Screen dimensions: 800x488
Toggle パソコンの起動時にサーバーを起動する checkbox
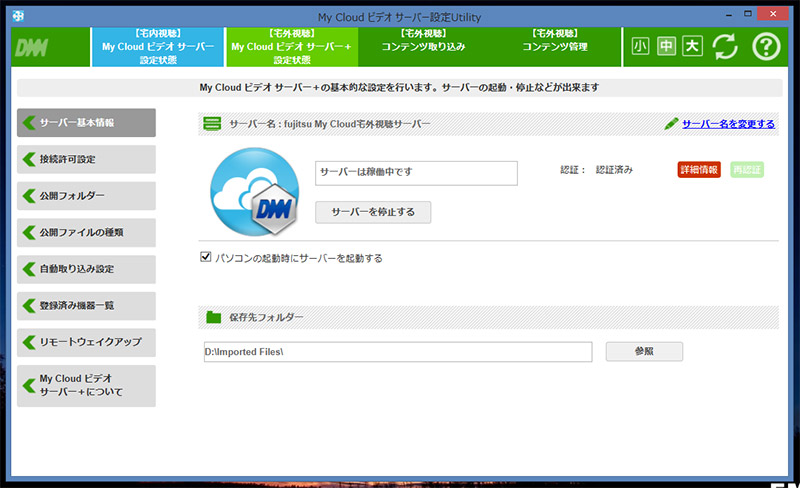click(x=206, y=257)
